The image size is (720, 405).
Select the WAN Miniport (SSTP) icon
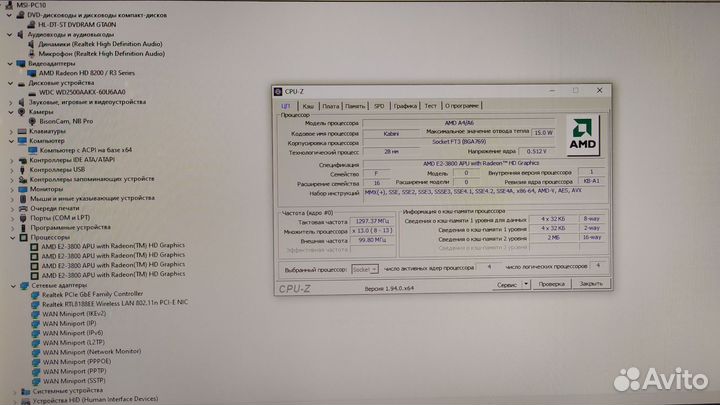(x=36, y=382)
